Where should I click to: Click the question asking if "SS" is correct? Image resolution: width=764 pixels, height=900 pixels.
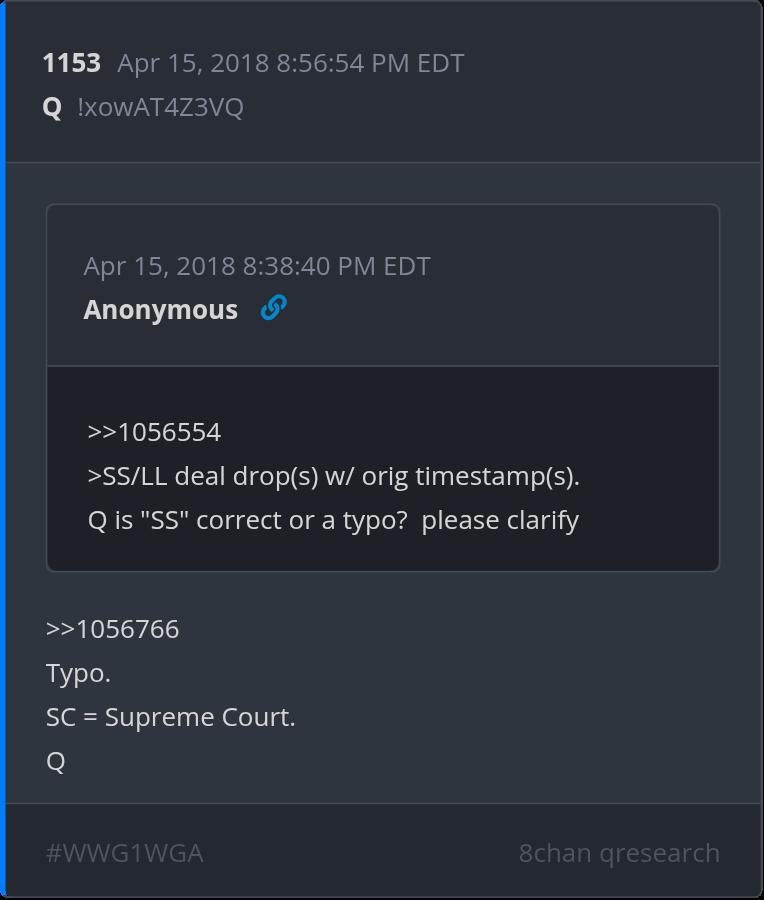333,520
